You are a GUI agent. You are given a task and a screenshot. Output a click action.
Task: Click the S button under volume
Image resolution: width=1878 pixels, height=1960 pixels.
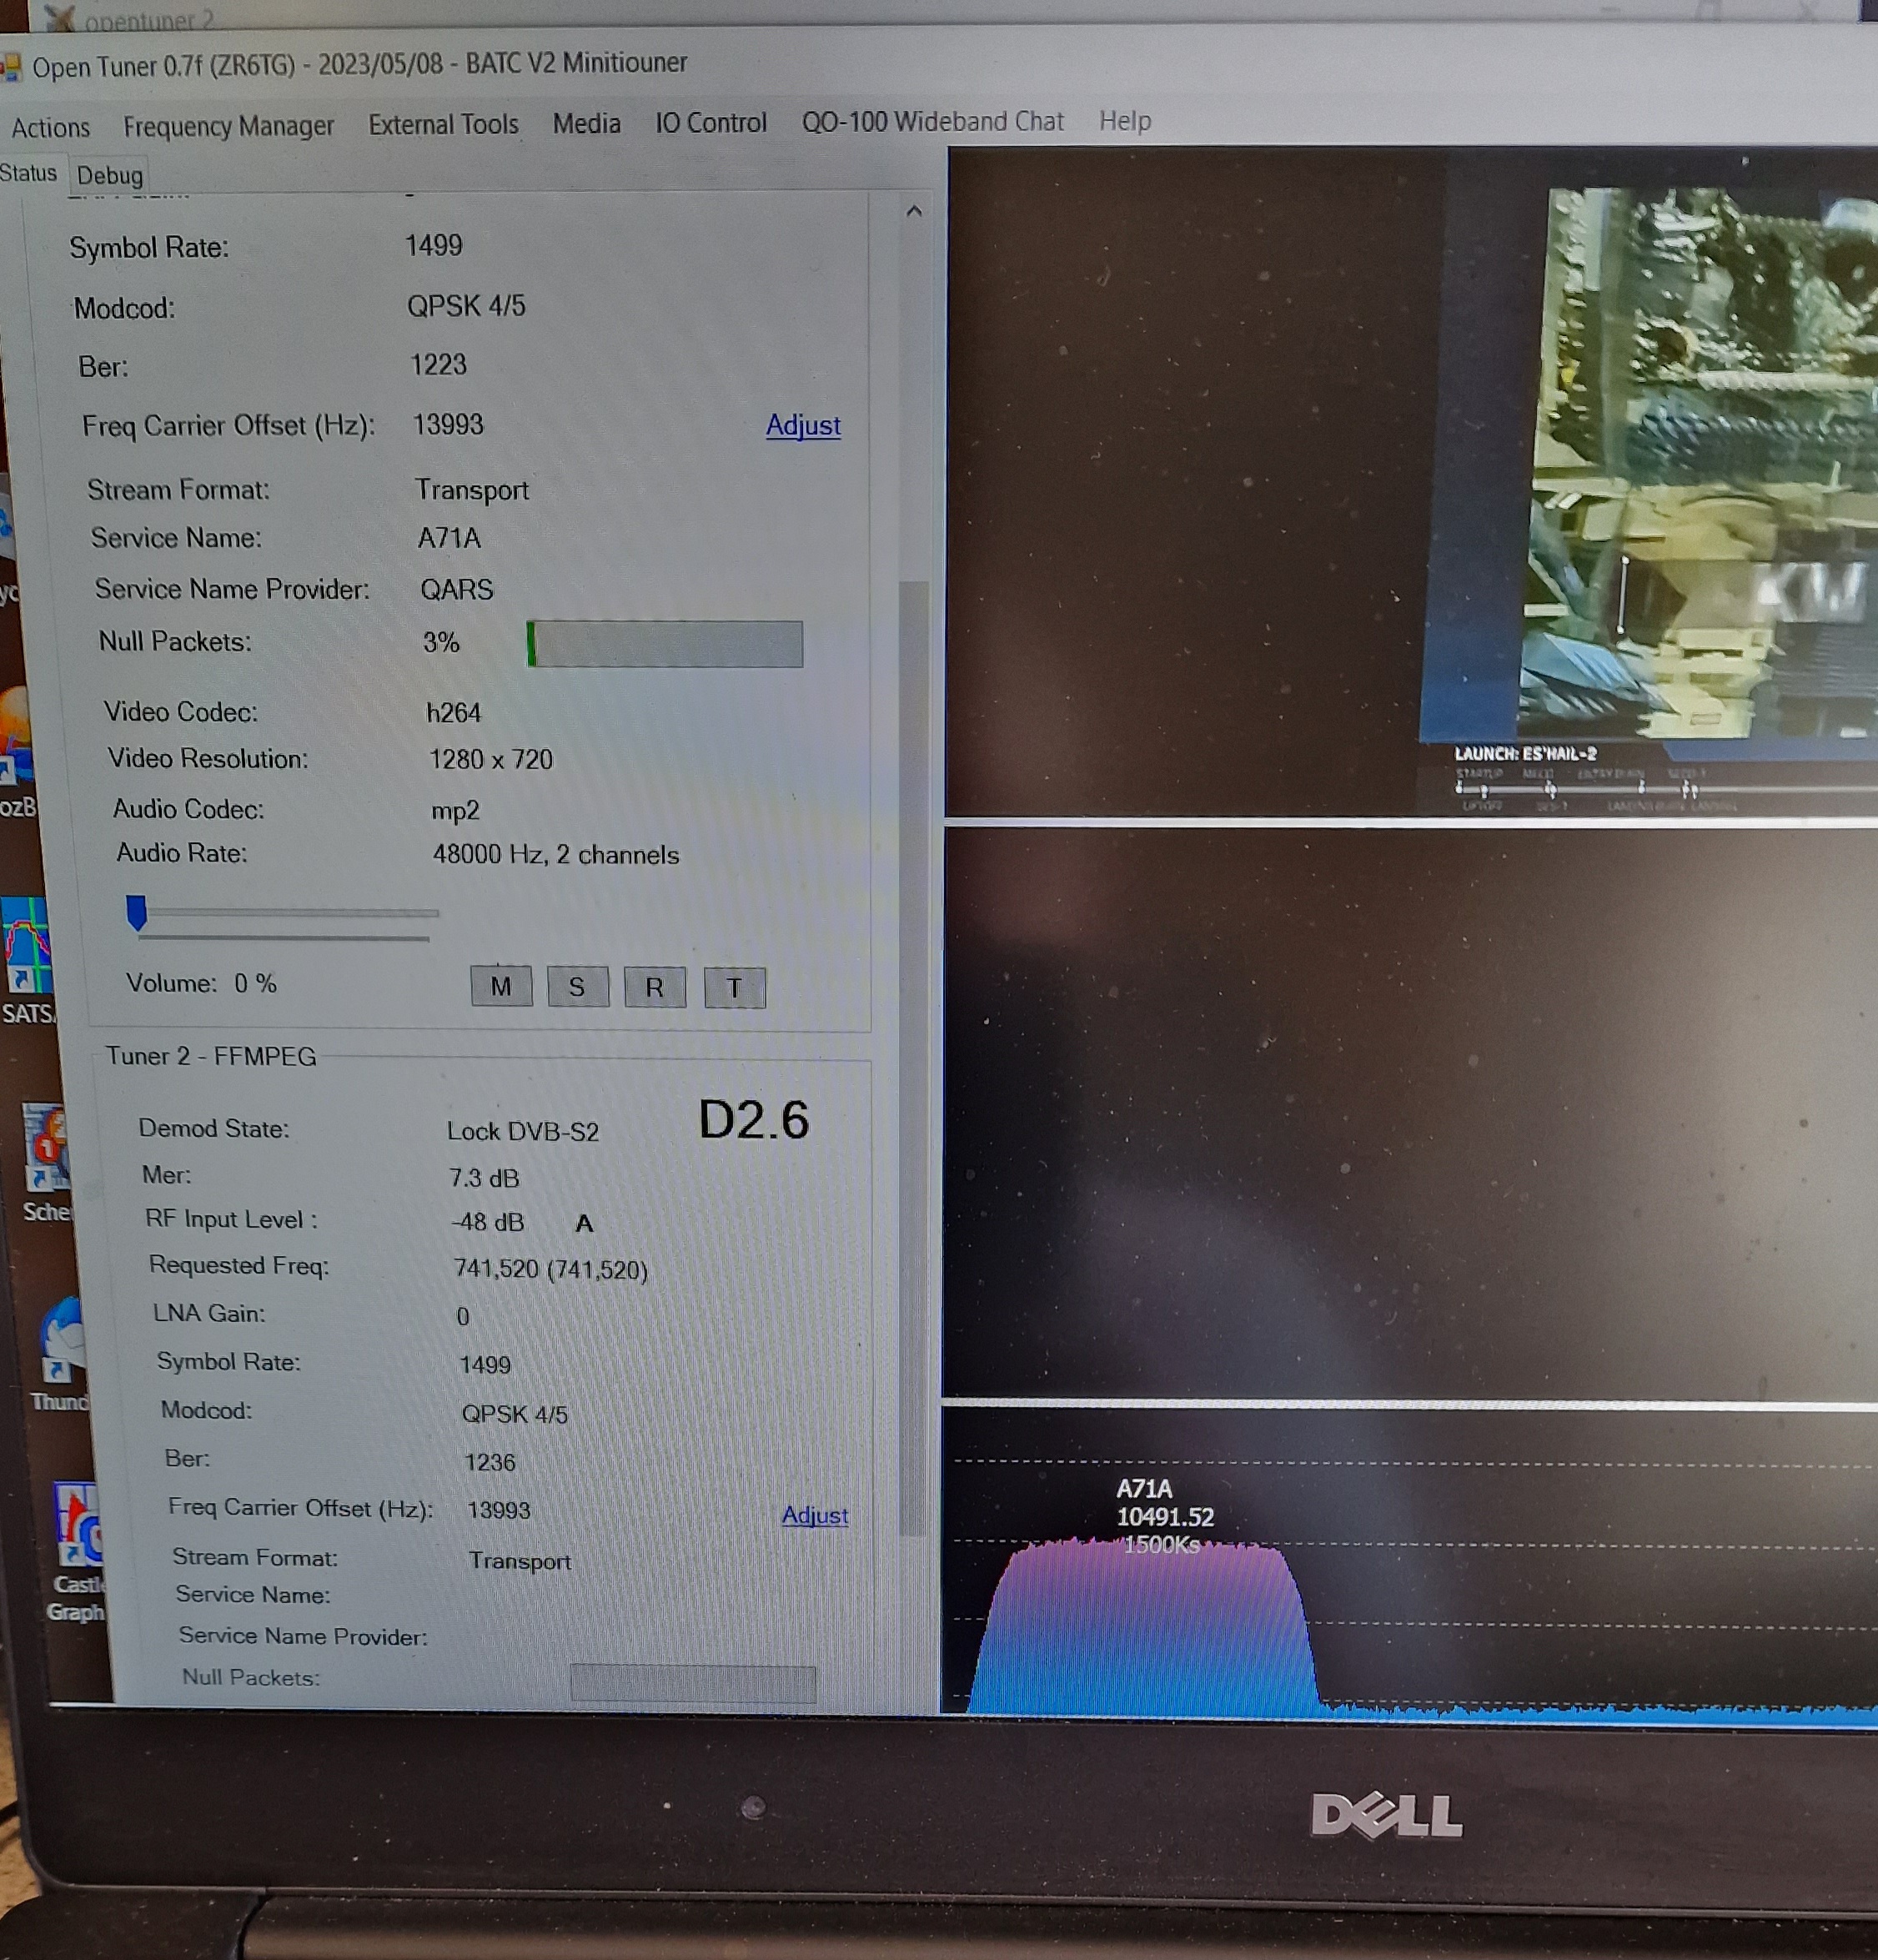[x=577, y=987]
